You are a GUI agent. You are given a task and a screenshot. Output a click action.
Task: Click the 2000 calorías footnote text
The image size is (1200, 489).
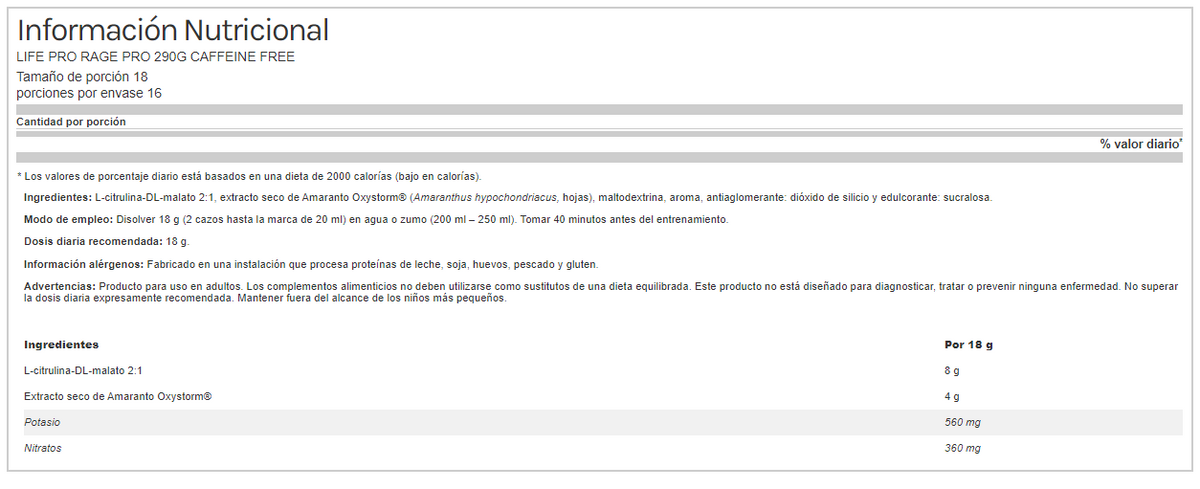250,176
